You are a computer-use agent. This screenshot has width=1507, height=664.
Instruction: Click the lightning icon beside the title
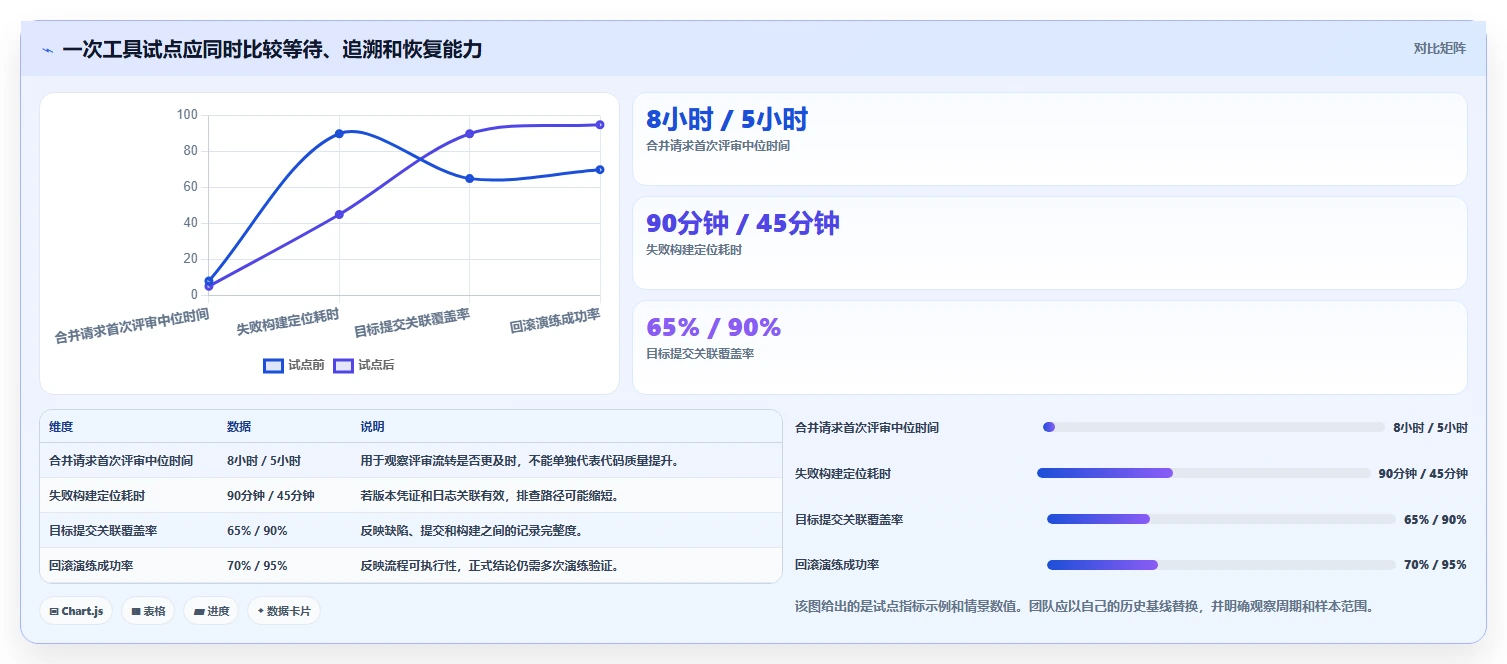(x=47, y=49)
